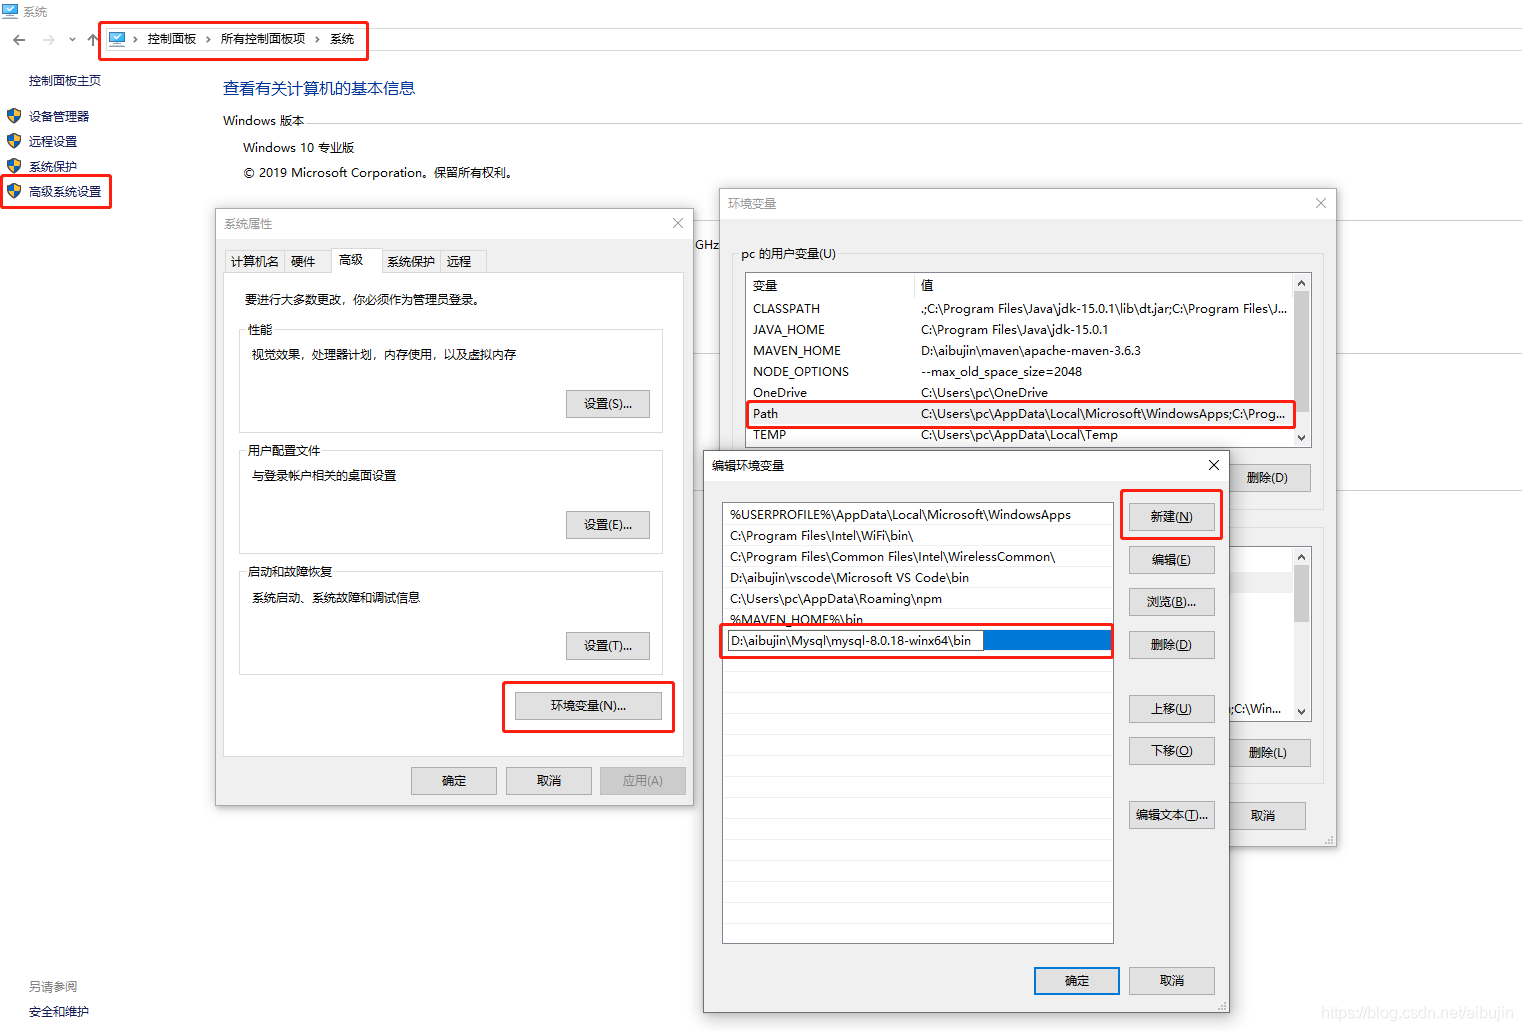Click the Forward arrow in navigation bar
The width and height of the screenshot is (1522, 1031).
[48, 40]
